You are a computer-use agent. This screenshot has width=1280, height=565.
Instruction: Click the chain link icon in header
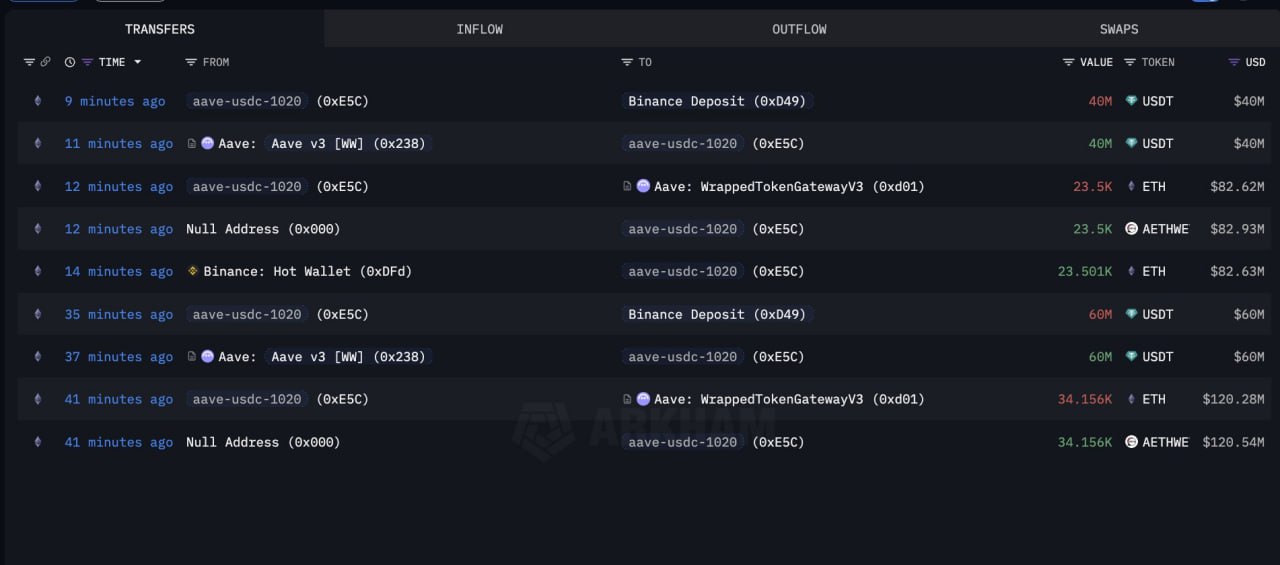point(45,62)
